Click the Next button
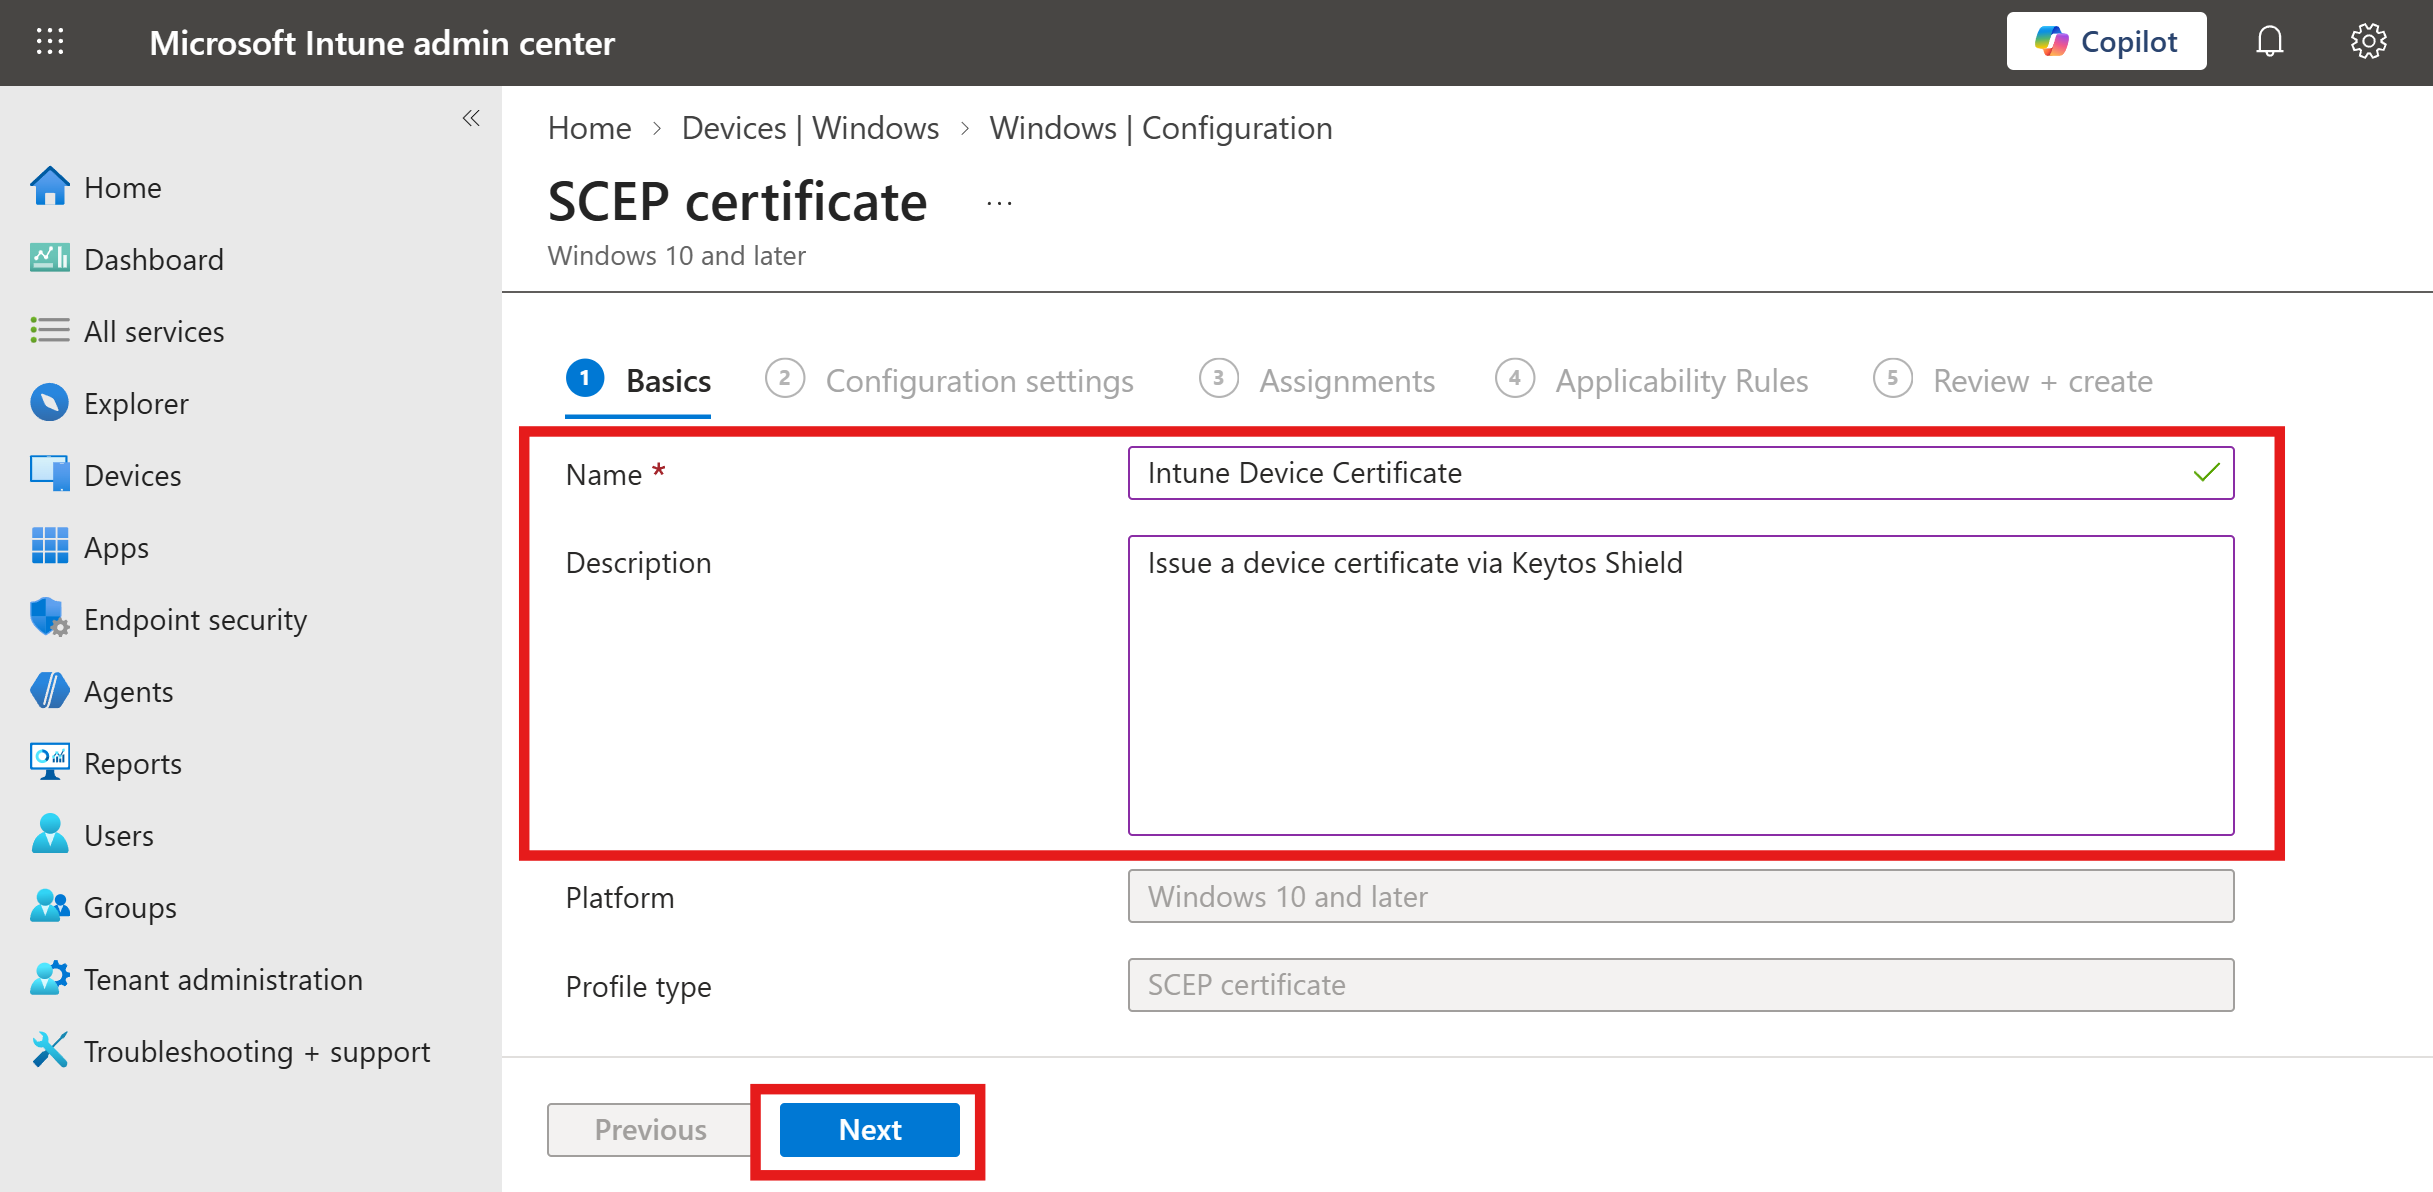The image size is (2433, 1192). point(870,1130)
